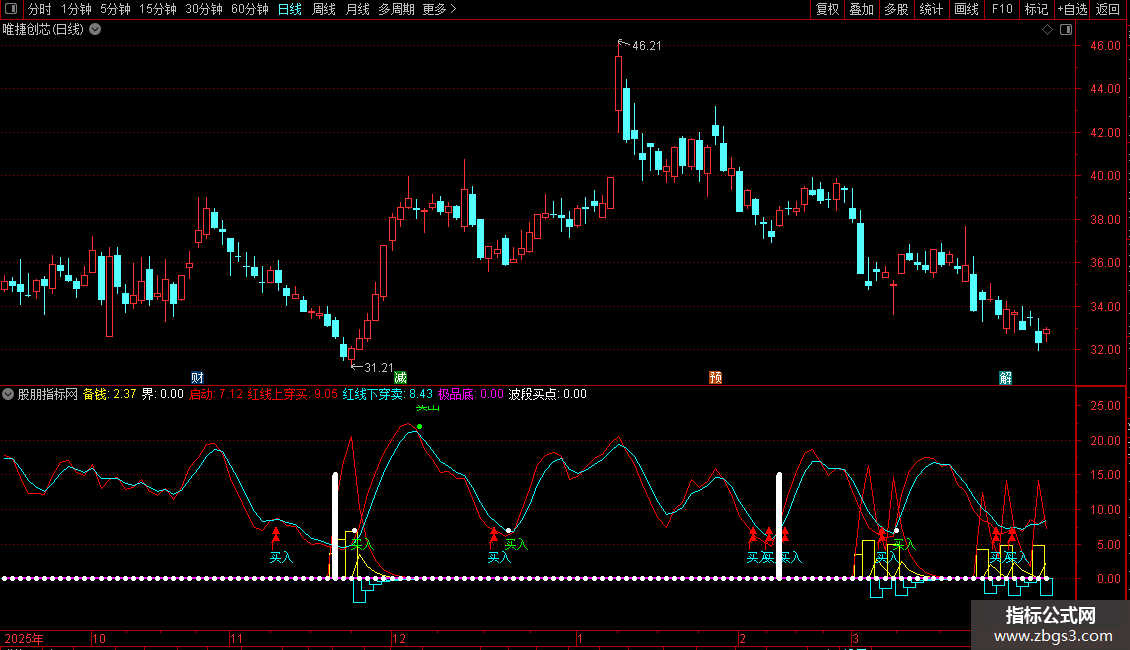
Task: Switch to 1分钟 period tab
Action: [x=76, y=9]
